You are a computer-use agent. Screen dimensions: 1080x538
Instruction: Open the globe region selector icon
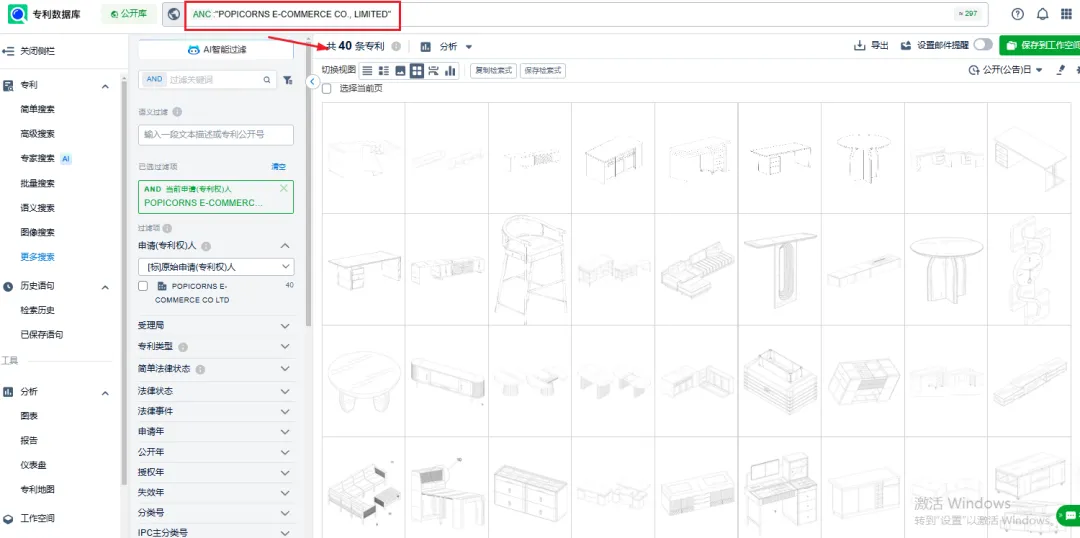174,14
